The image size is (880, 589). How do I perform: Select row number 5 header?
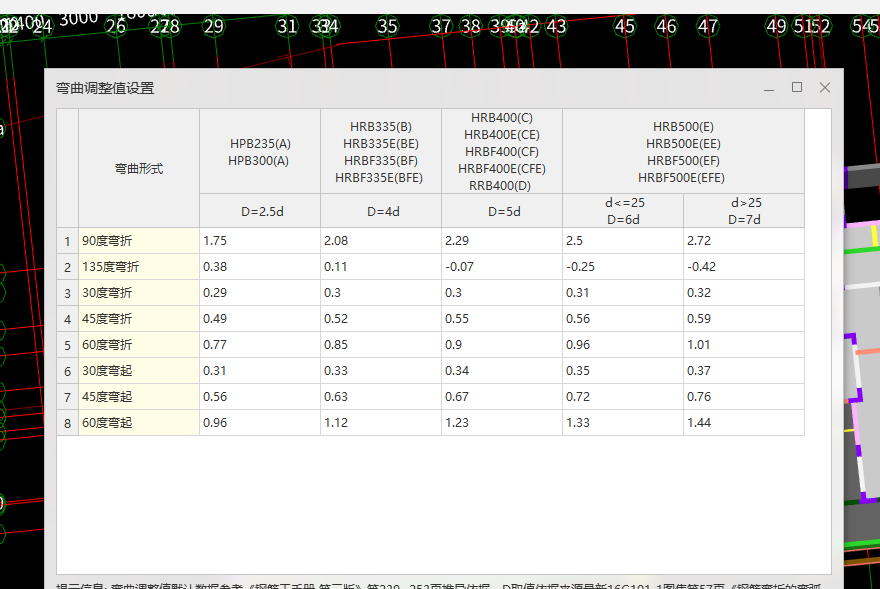pos(67,345)
